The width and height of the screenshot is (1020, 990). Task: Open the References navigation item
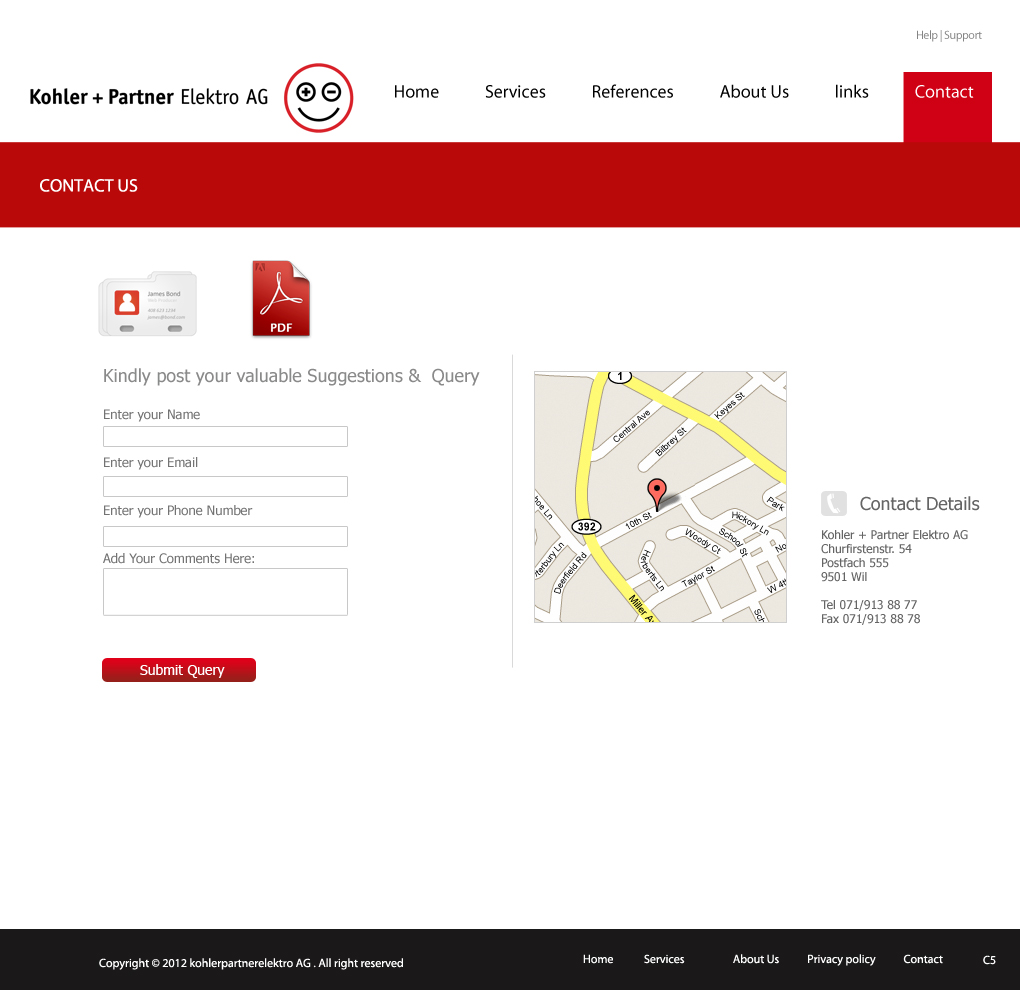[632, 92]
